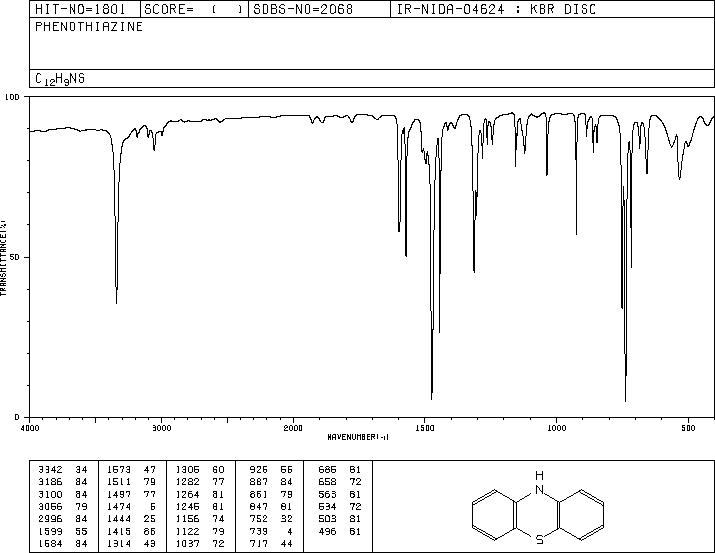Viewport: 715px width, 553px height.
Task: Click the WAVENUMBER axis title
Action: [358, 437]
